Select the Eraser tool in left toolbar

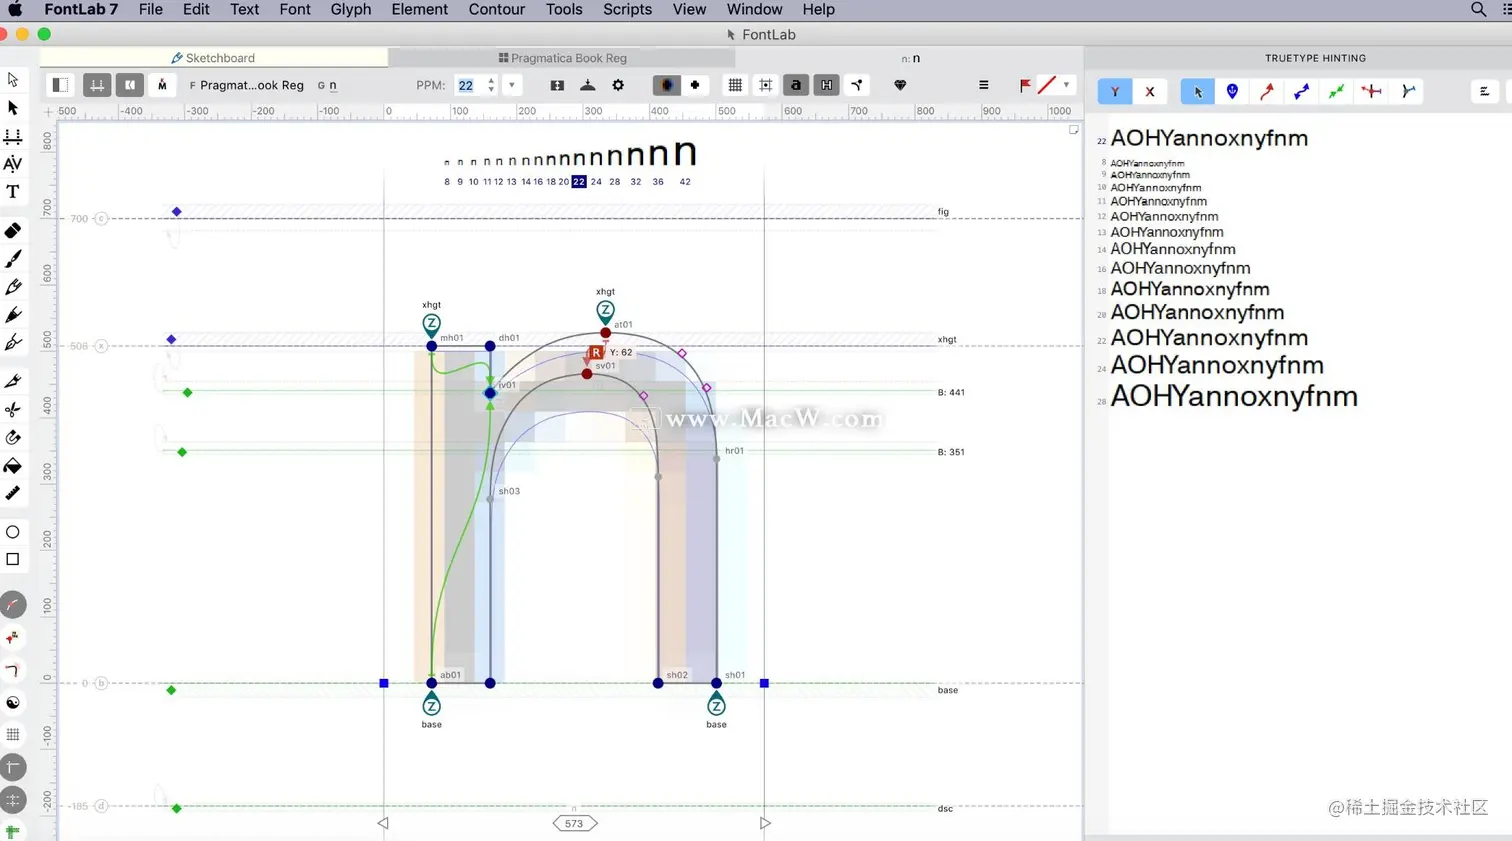click(x=13, y=231)
